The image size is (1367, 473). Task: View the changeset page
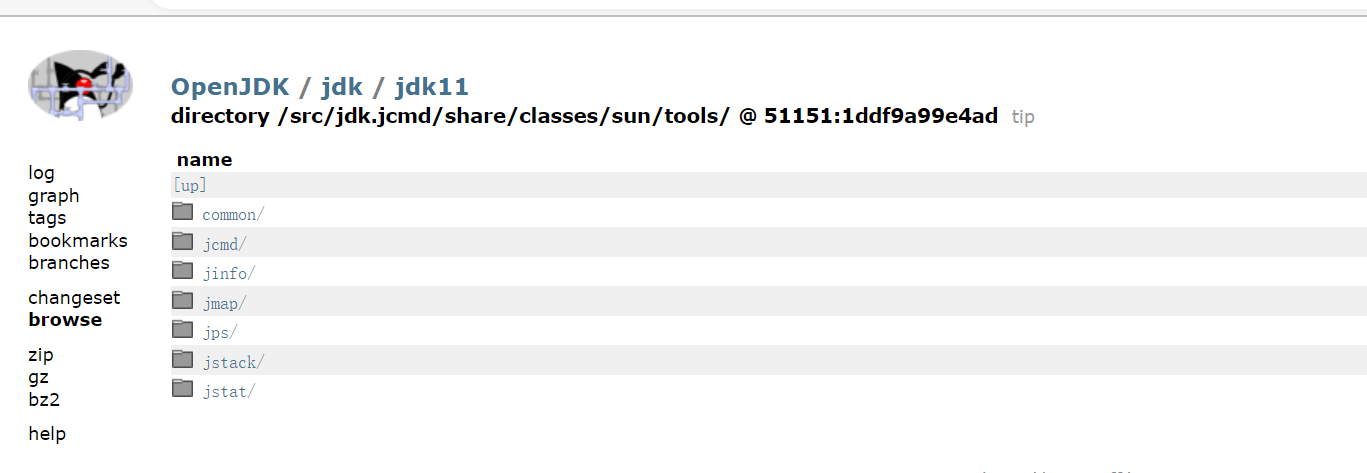point(74,298)
